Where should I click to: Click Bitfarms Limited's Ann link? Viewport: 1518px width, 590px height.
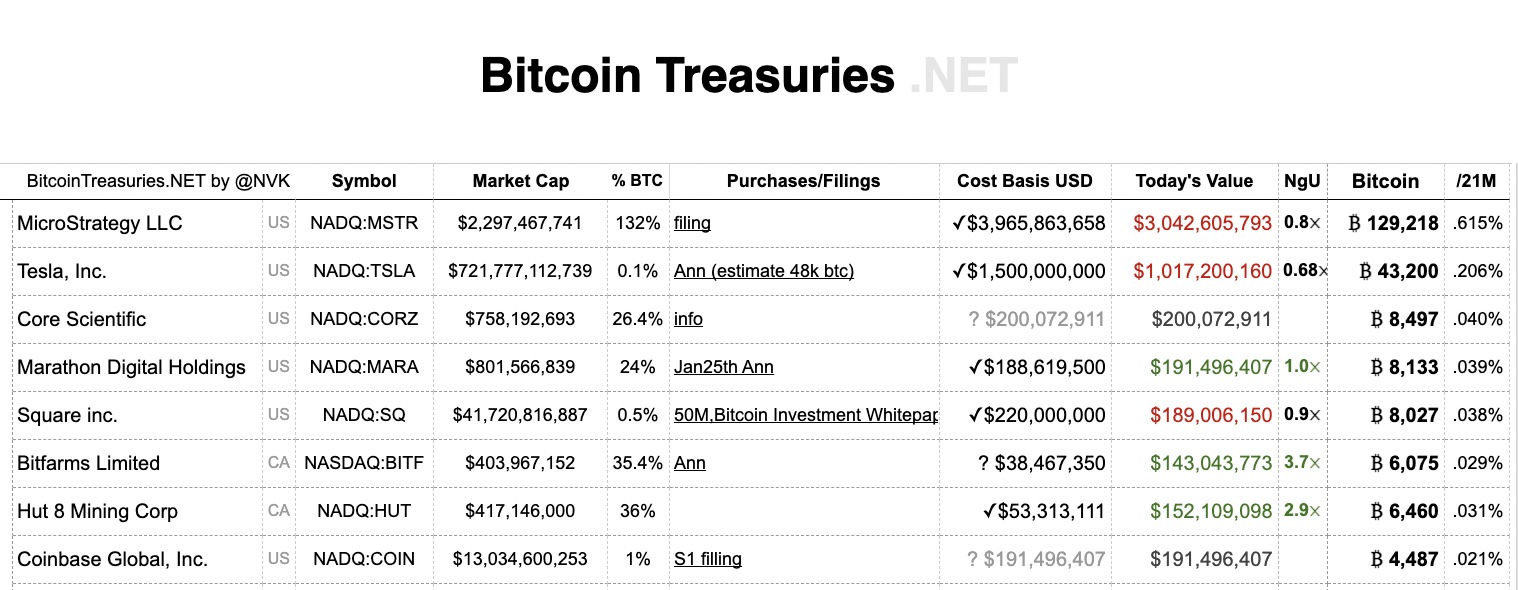coord(689,463)
